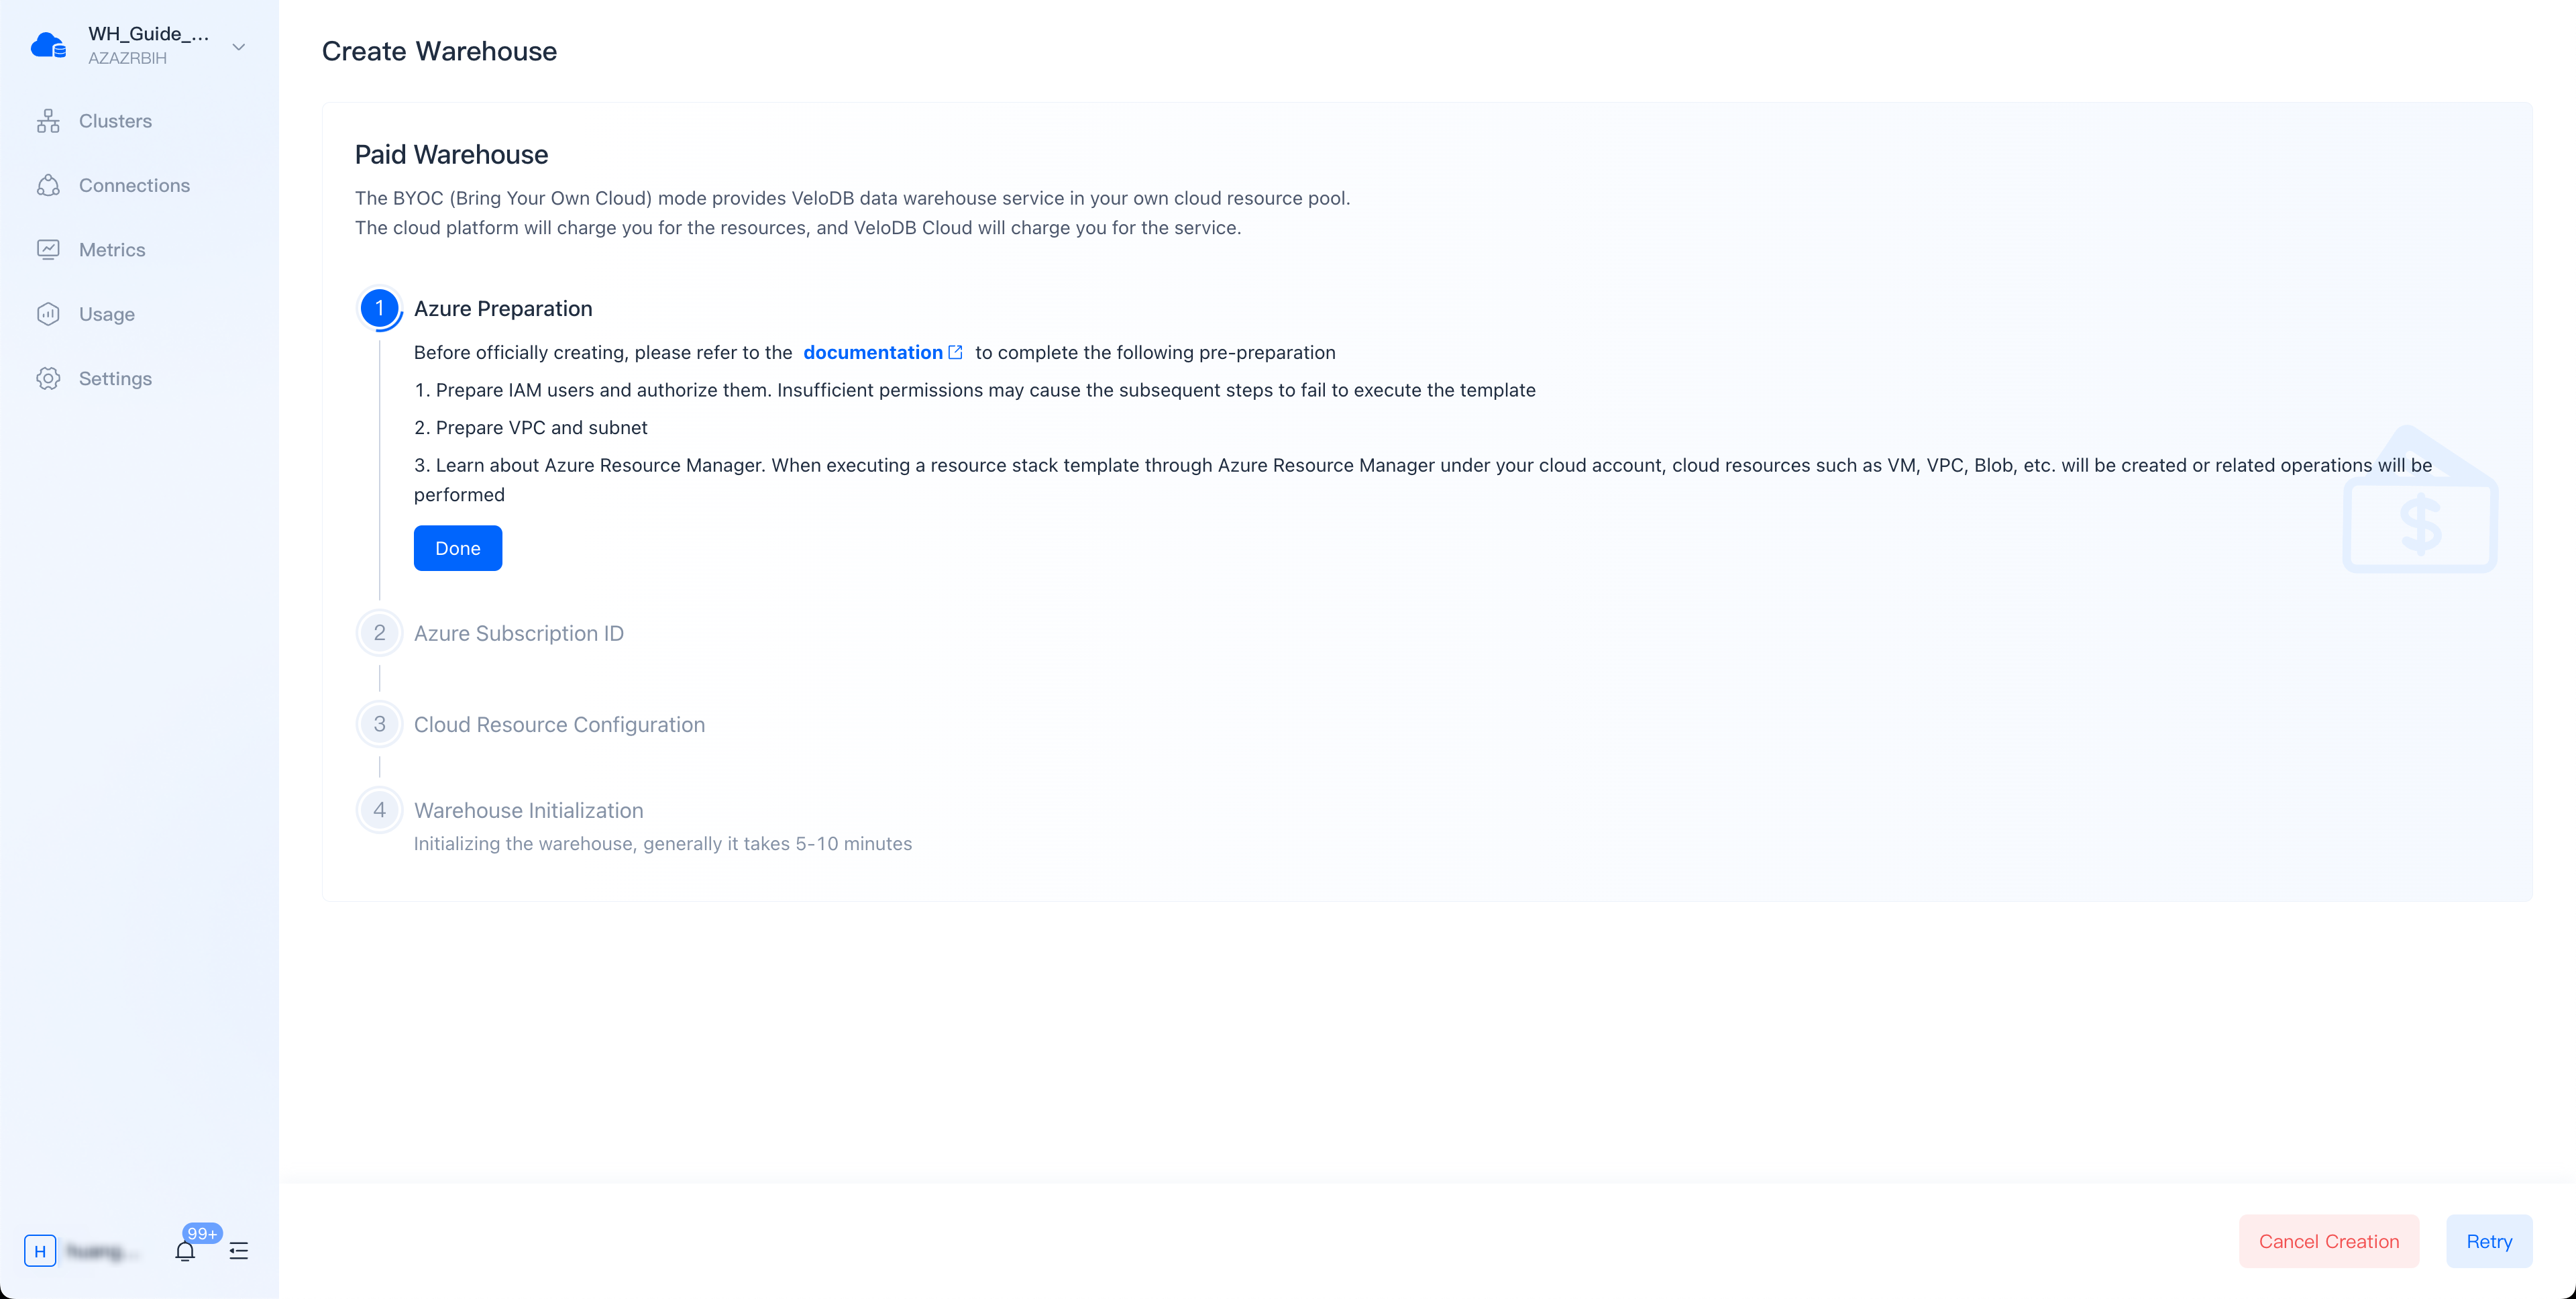The height and width of the screenshot is (1299, 2576).
Task: Click the Done button in Azure Preparation
Action: click(x=458, y=548)
